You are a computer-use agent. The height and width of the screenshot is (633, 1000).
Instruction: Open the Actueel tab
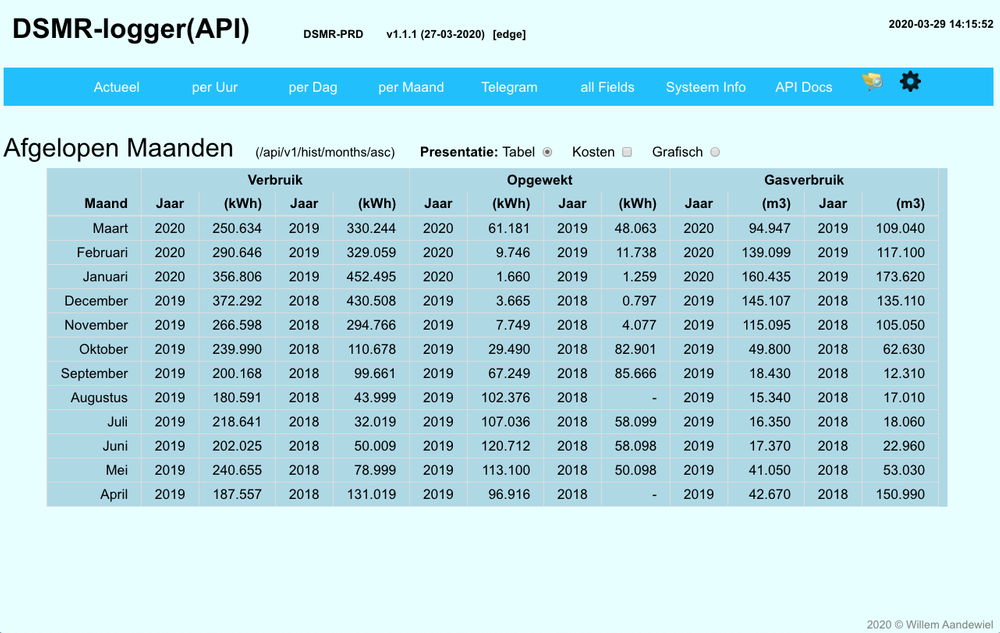tap(117, 87)
